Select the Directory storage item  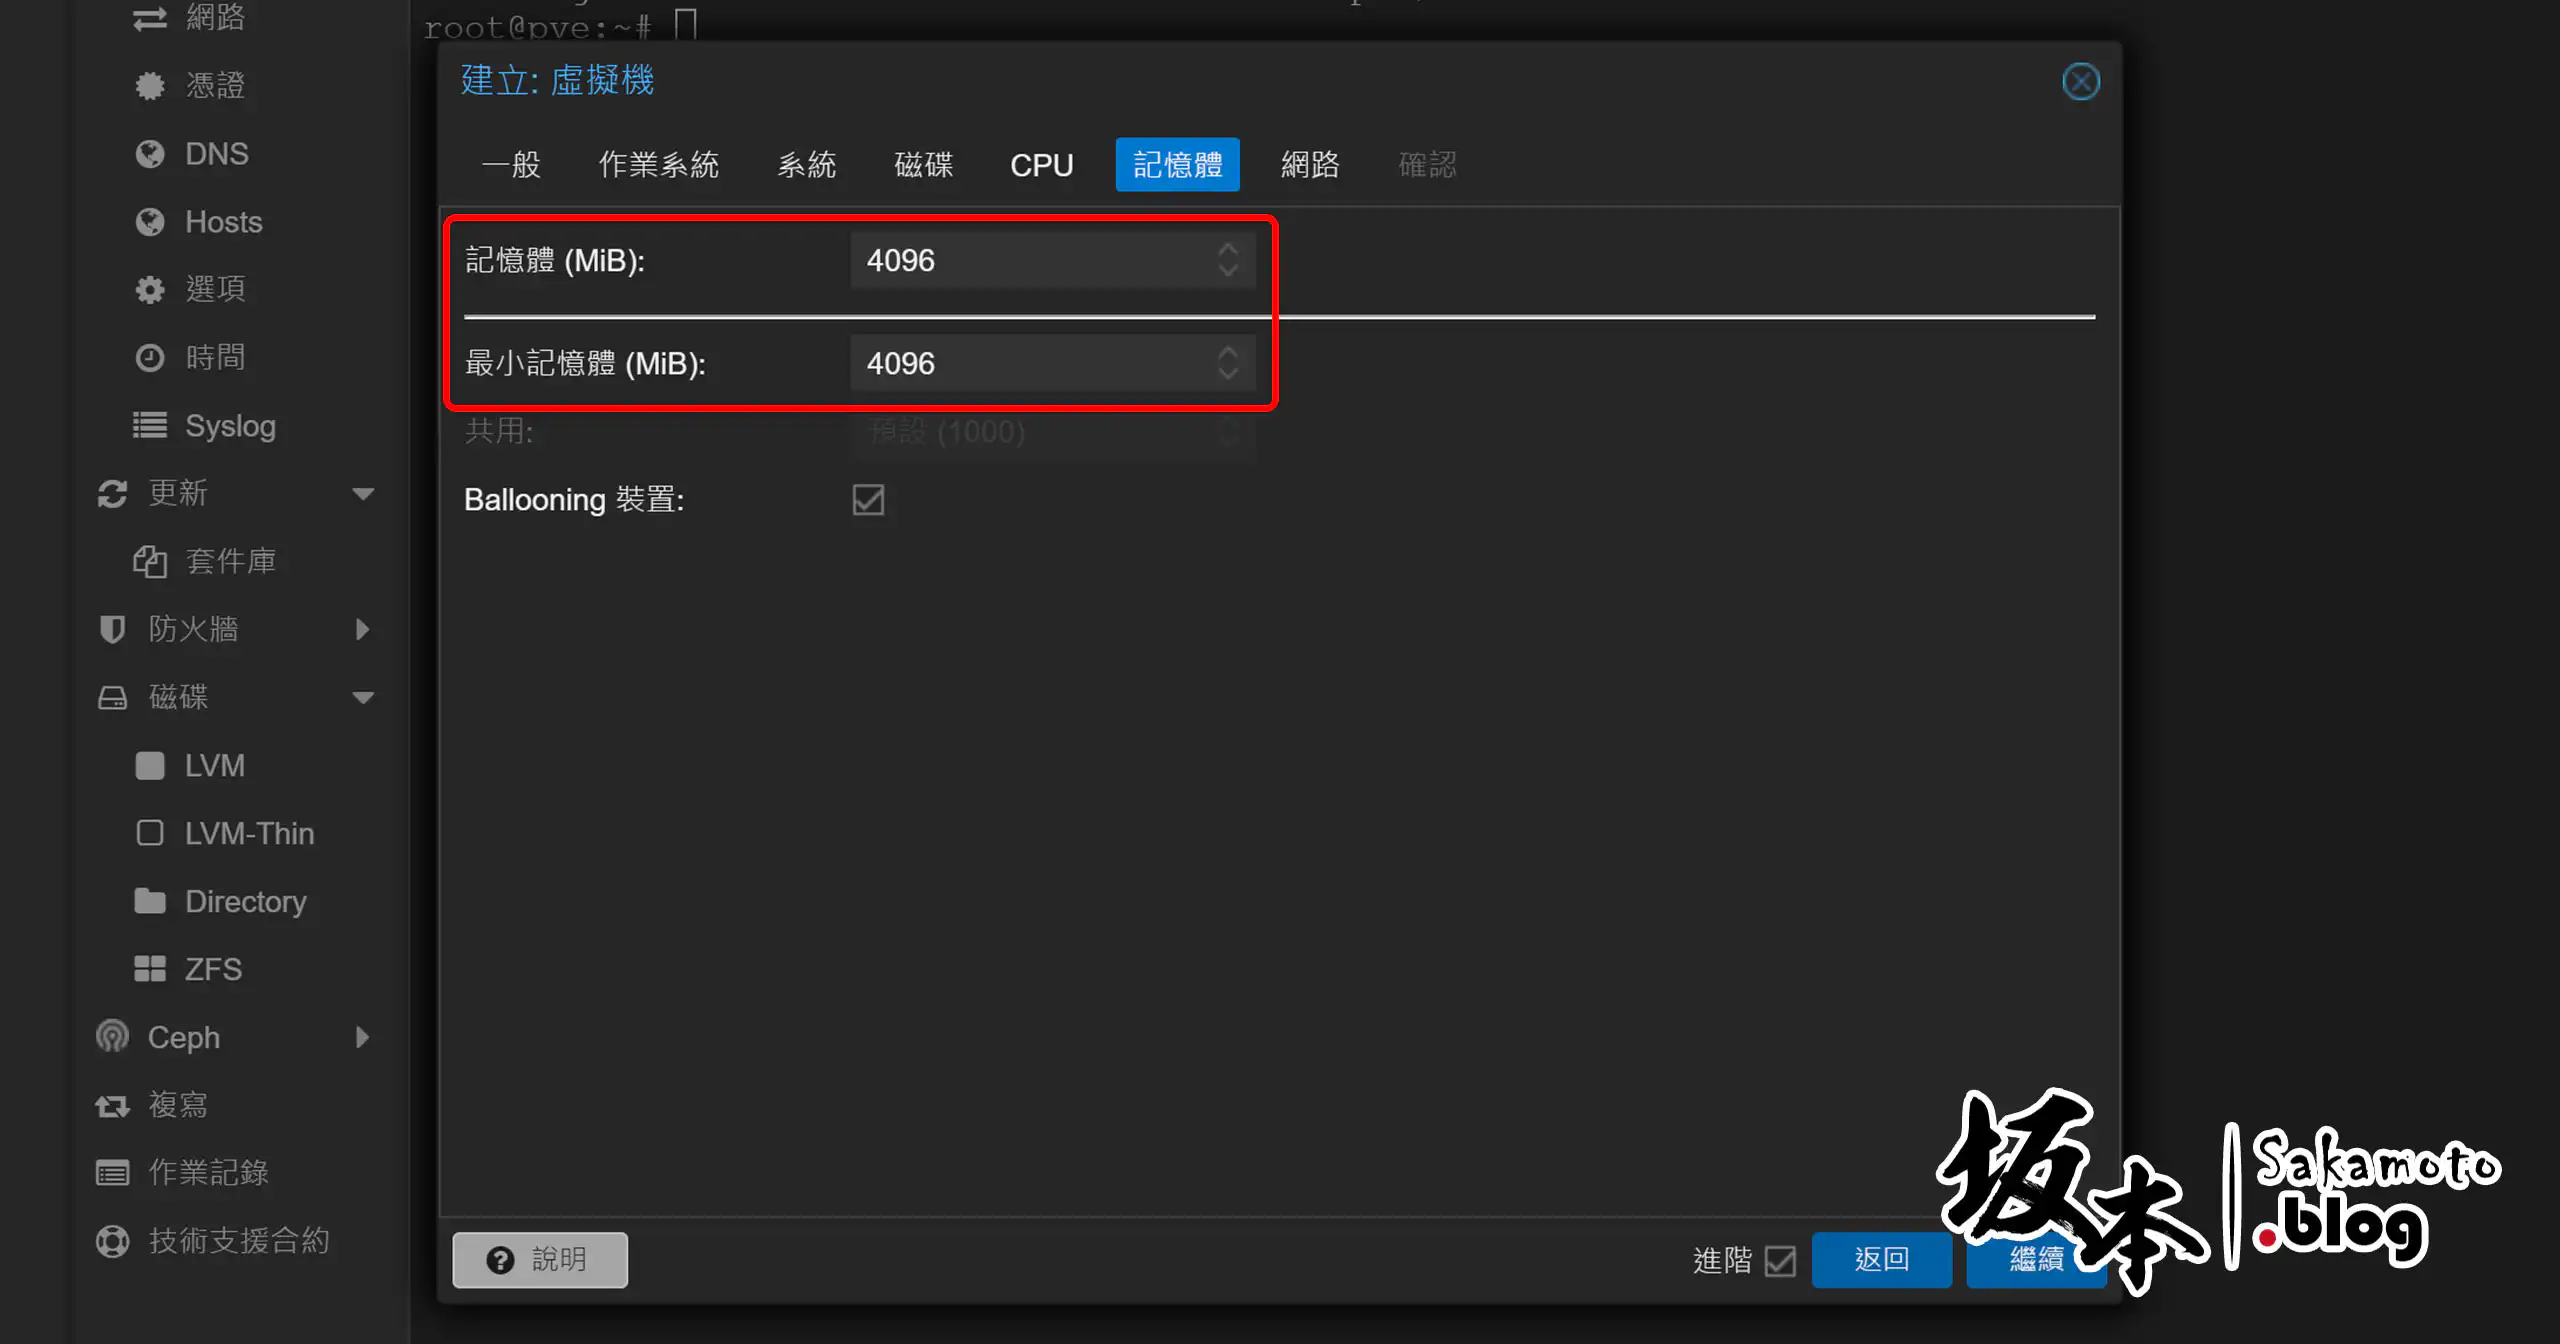pos(245,901)
